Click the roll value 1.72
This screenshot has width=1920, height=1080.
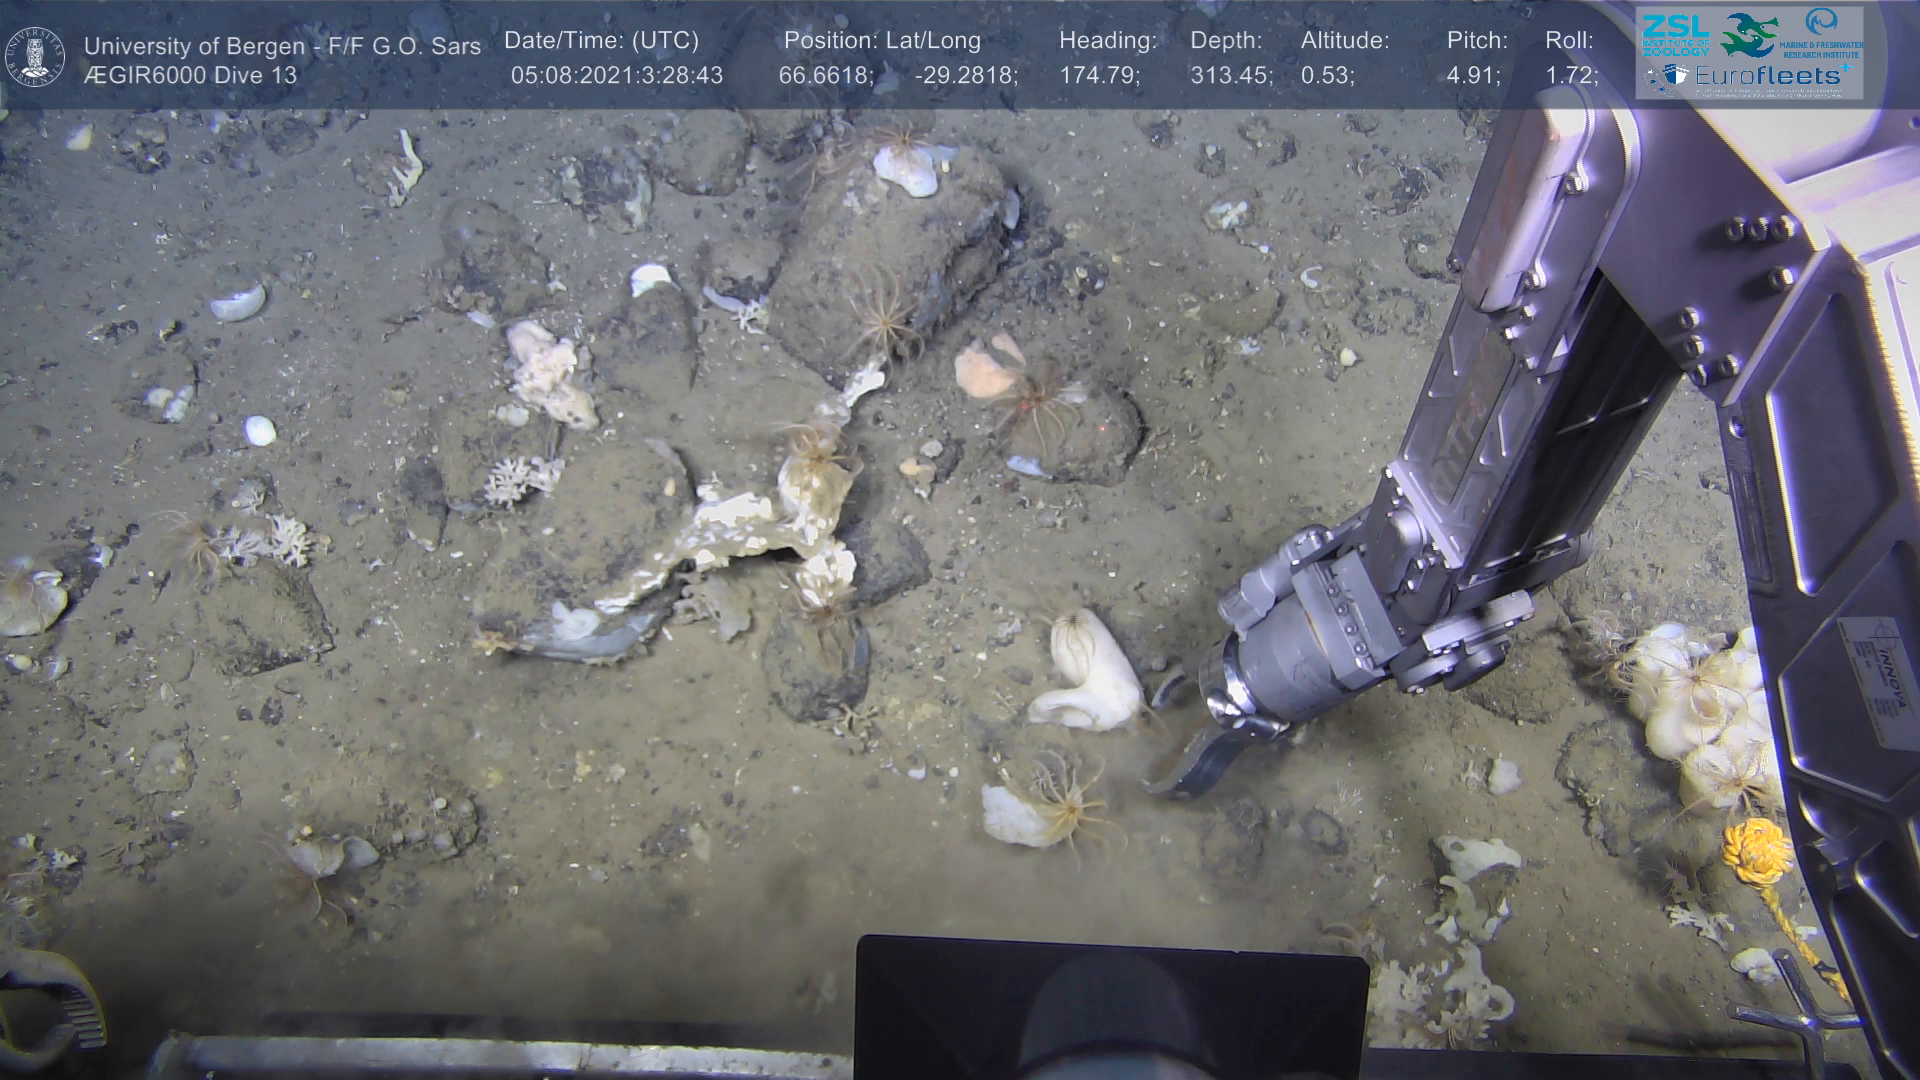[1571, 76]
